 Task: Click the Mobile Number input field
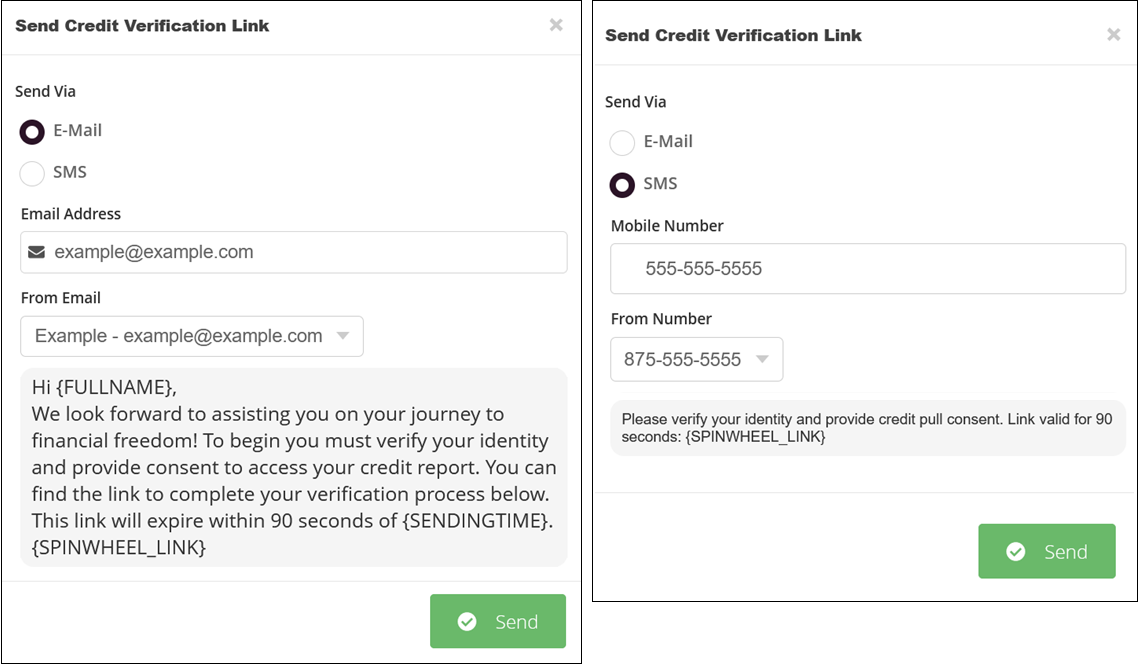pos(868,268)
